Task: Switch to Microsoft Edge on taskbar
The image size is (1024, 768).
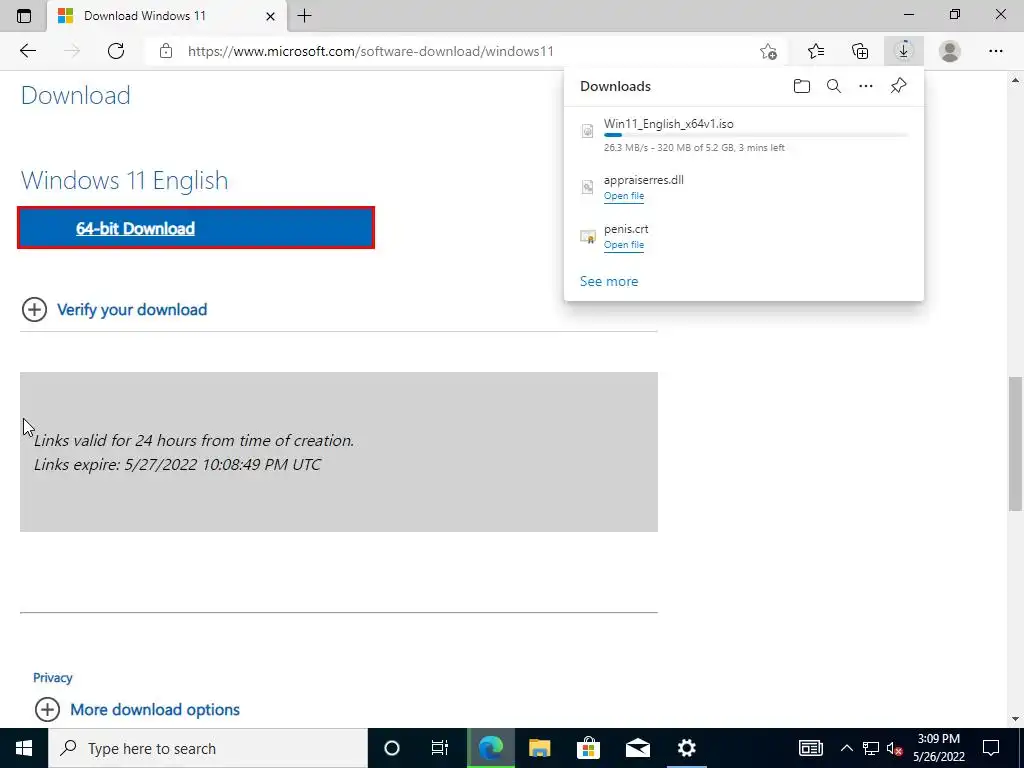Action: tap(490, 748)
